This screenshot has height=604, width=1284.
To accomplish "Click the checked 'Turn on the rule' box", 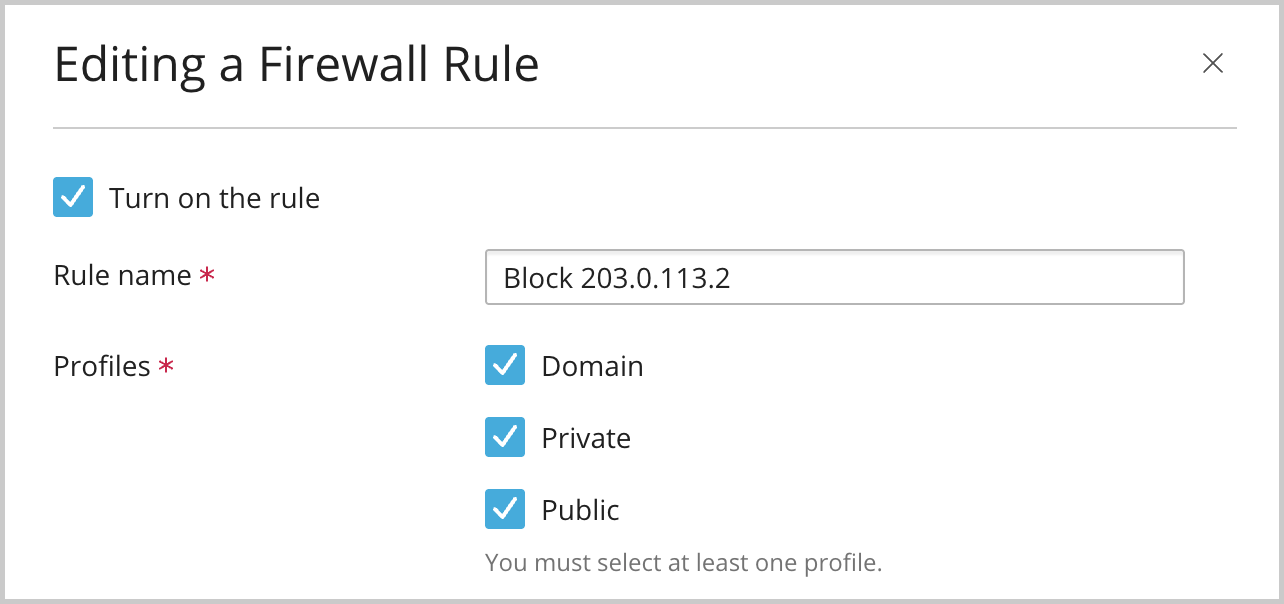I will [72, 197].
